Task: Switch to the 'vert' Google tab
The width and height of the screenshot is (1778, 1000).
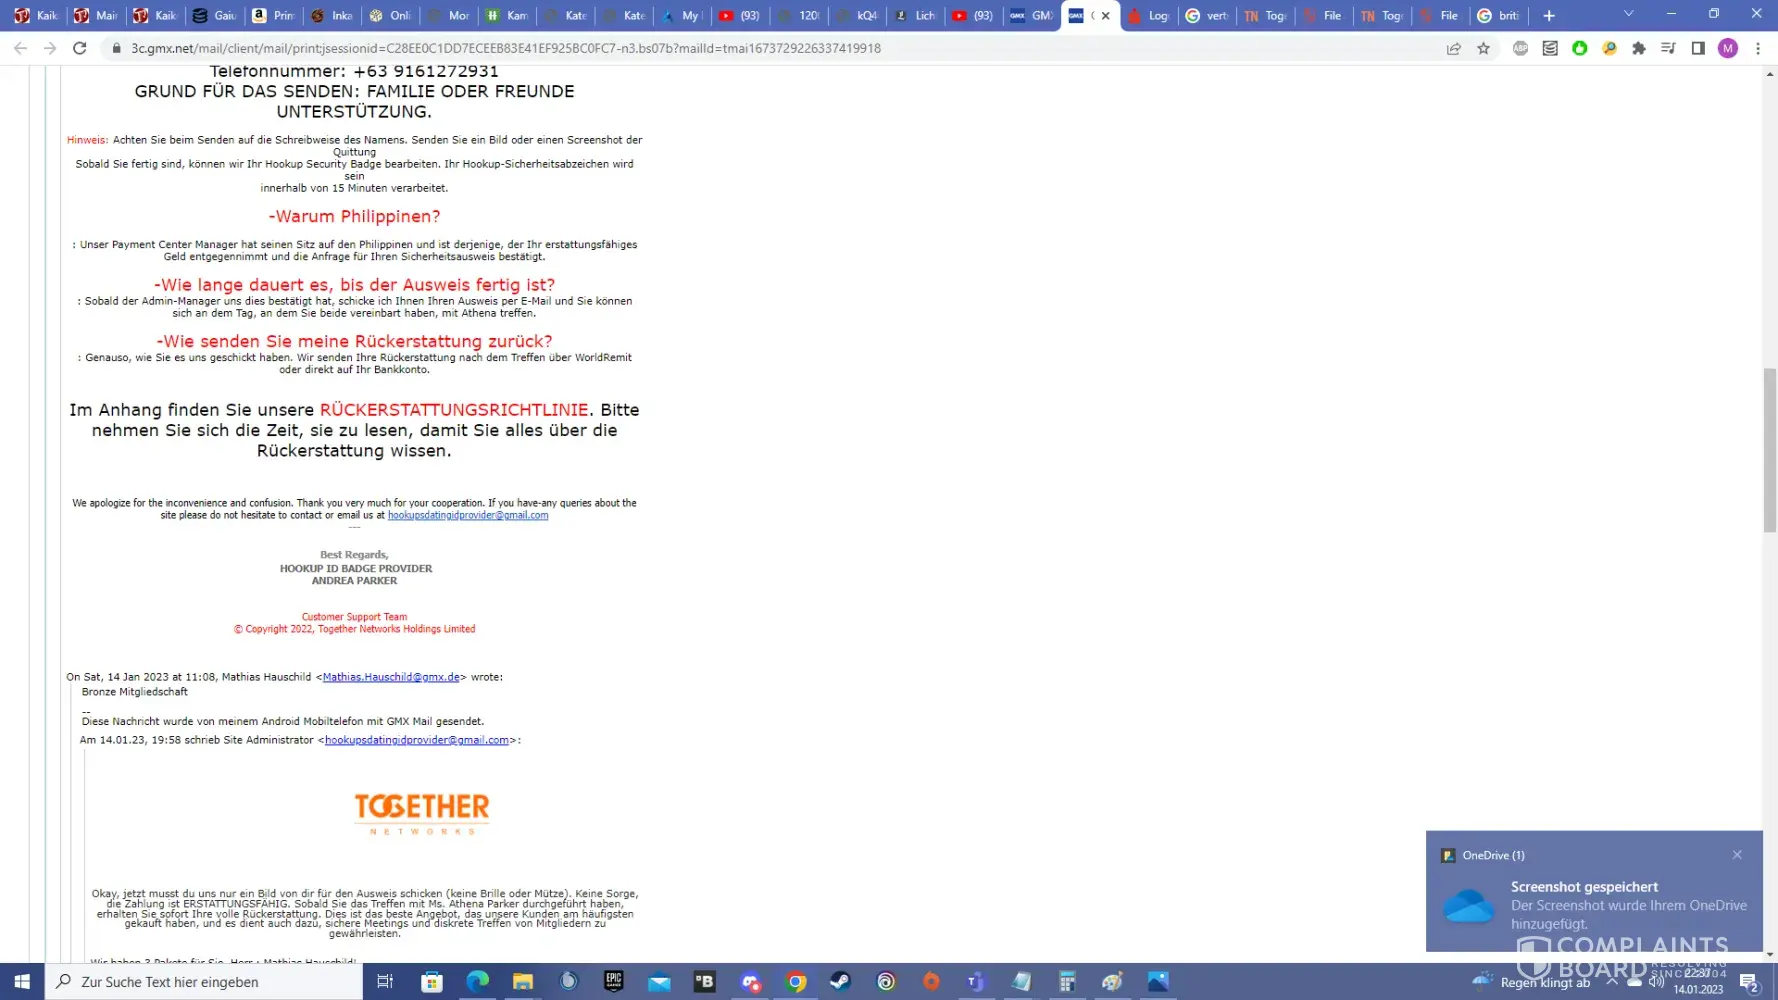Action: [1207, 15]
